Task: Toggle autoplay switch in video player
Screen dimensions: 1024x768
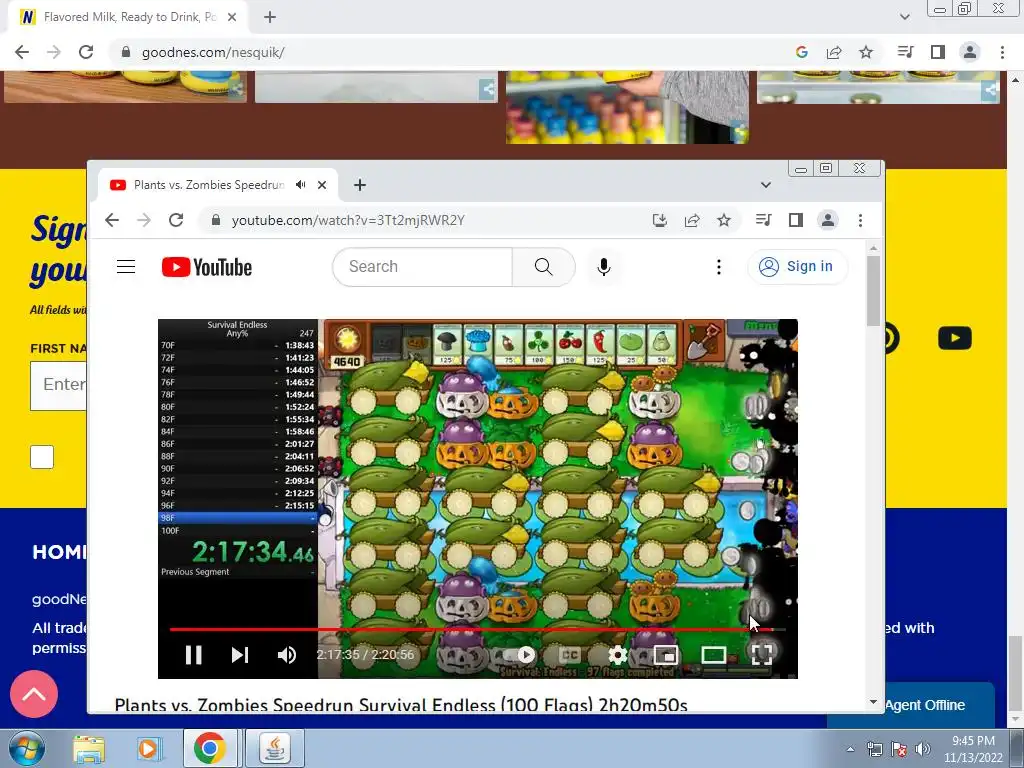Action: point(520,654)
